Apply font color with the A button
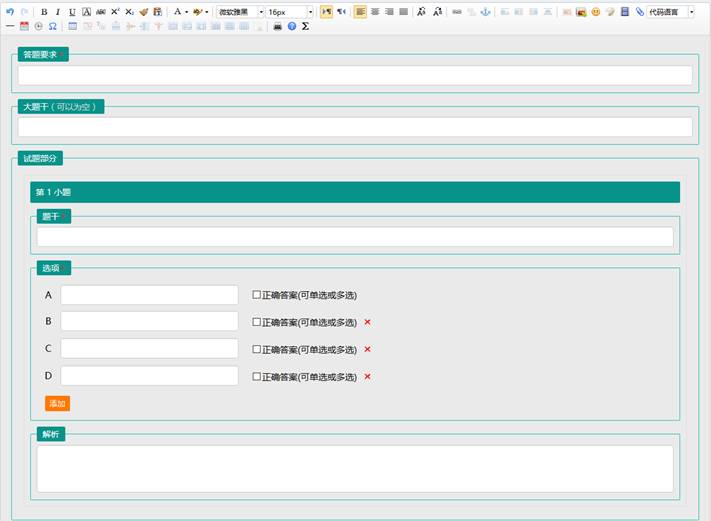The width and height of the screenshot is (711, 521). pos(177,12)
